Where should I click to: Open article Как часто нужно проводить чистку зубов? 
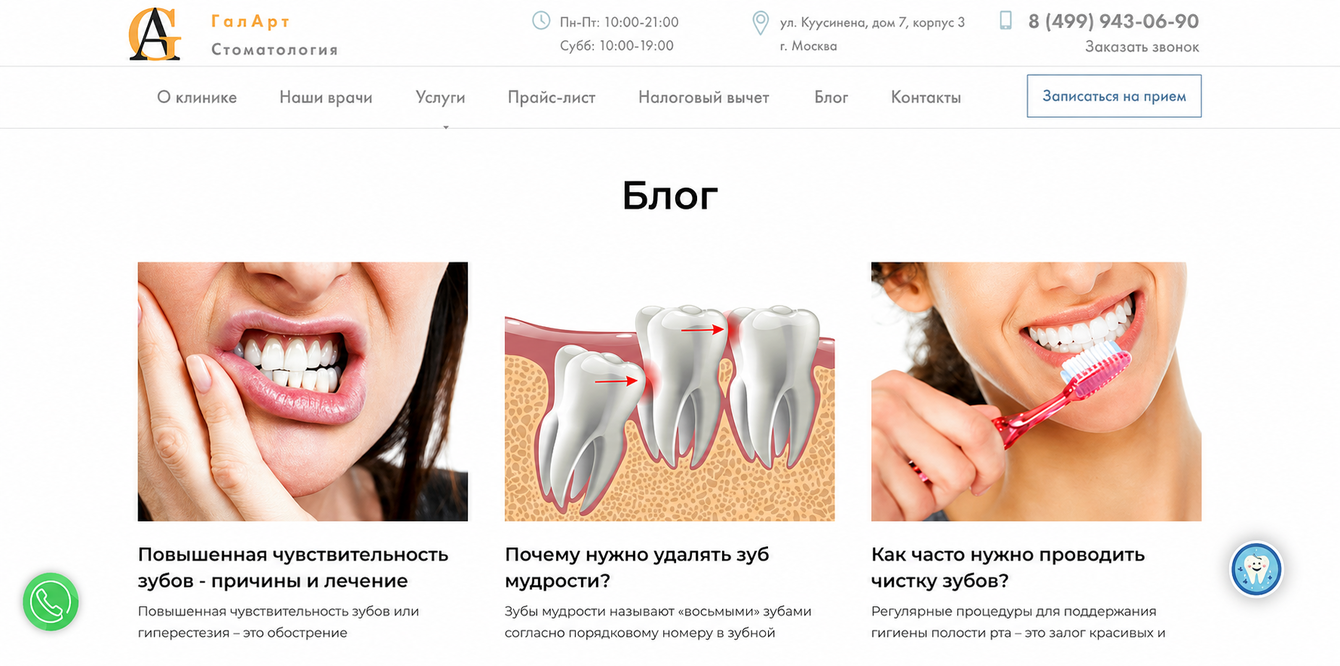[x=1008, y=567]
